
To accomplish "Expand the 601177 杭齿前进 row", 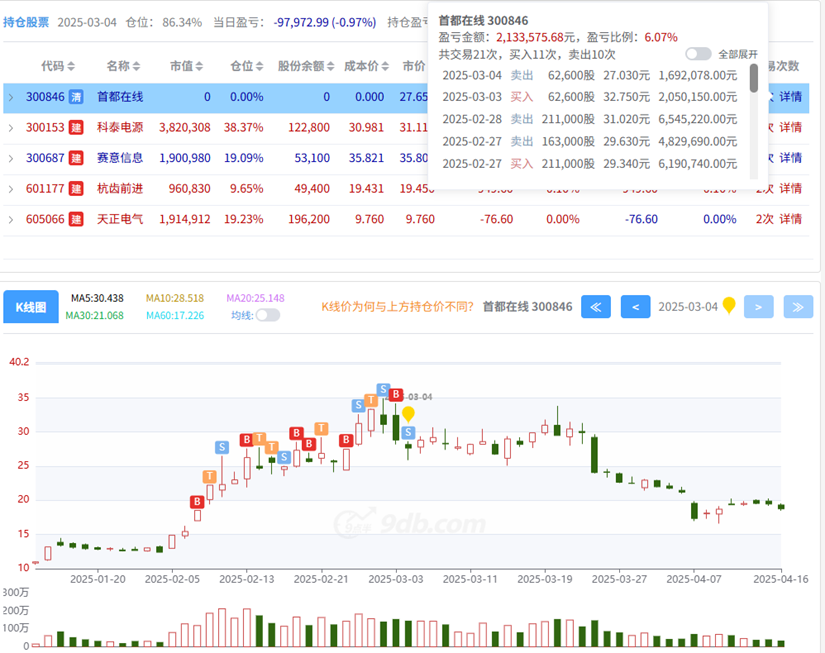I will pyautogui.click(x=11, y=189).
